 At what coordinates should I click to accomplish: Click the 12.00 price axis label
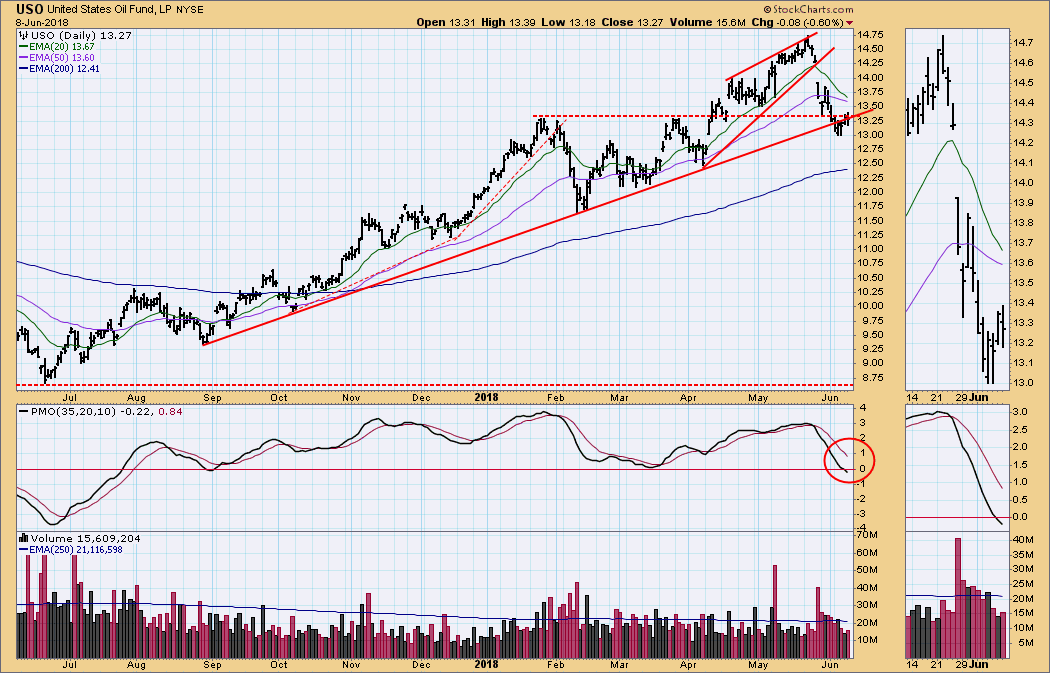click(870, 192)
